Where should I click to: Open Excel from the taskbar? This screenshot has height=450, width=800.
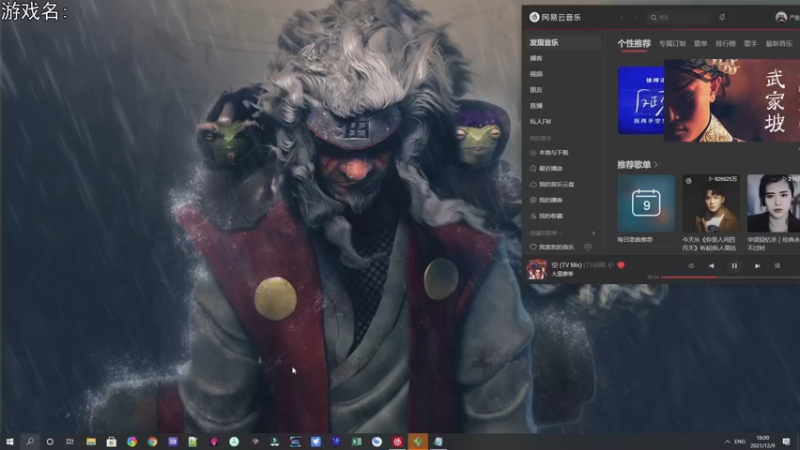pyautogui.click(x=357, y=441)
